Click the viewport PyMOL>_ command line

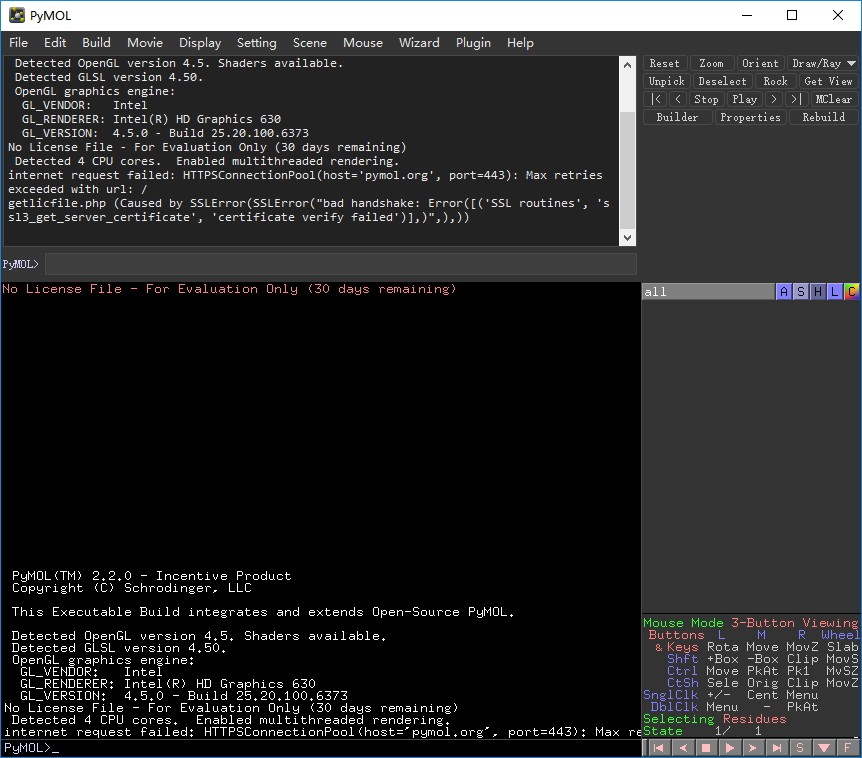(321, 748)
